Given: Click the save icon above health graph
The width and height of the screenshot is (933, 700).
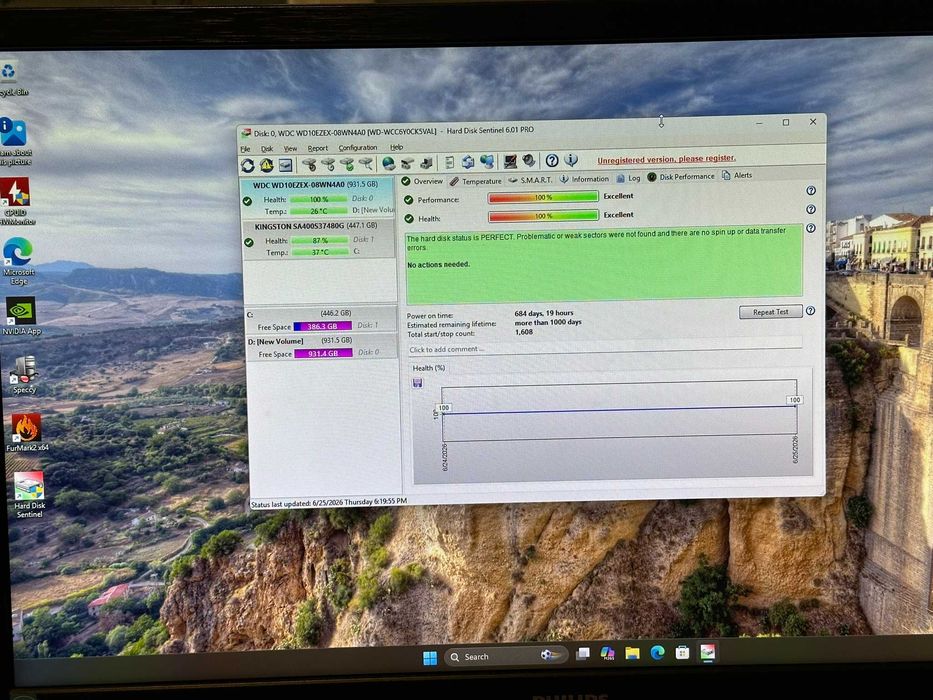Looking at the screenshot, I should tap(418, 383).
